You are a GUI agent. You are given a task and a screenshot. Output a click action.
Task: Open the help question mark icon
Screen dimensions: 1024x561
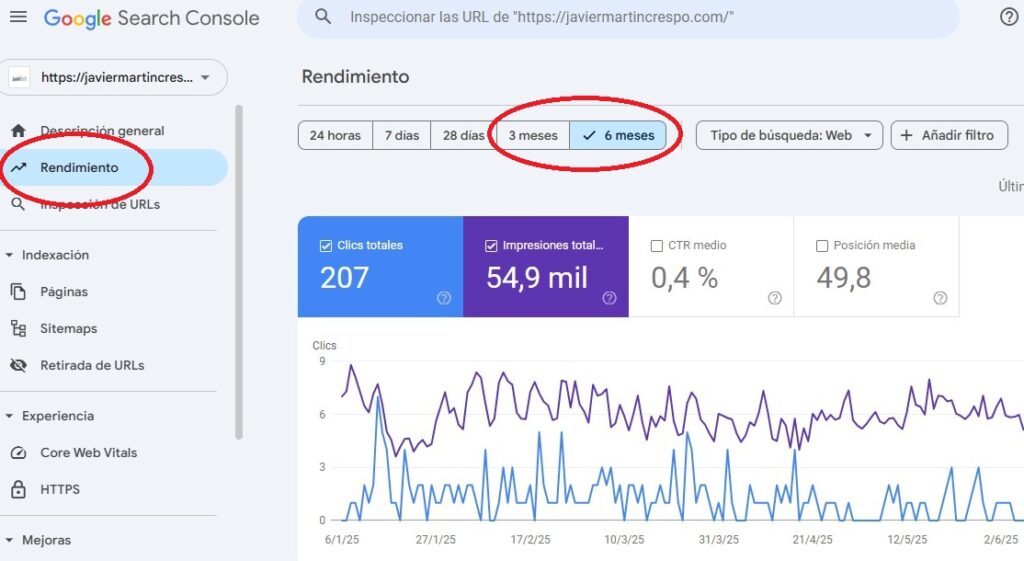pyautogui.click(x=1009, y=17)
